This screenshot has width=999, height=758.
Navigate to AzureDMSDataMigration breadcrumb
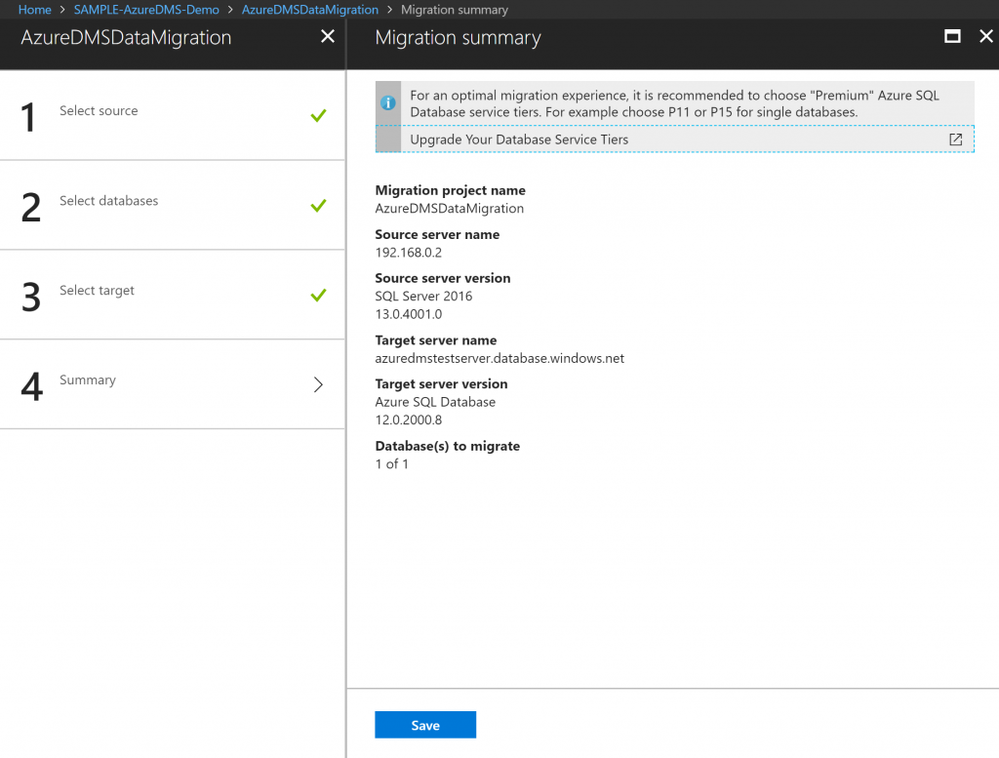pyautogui.click(x=310, y=10)
